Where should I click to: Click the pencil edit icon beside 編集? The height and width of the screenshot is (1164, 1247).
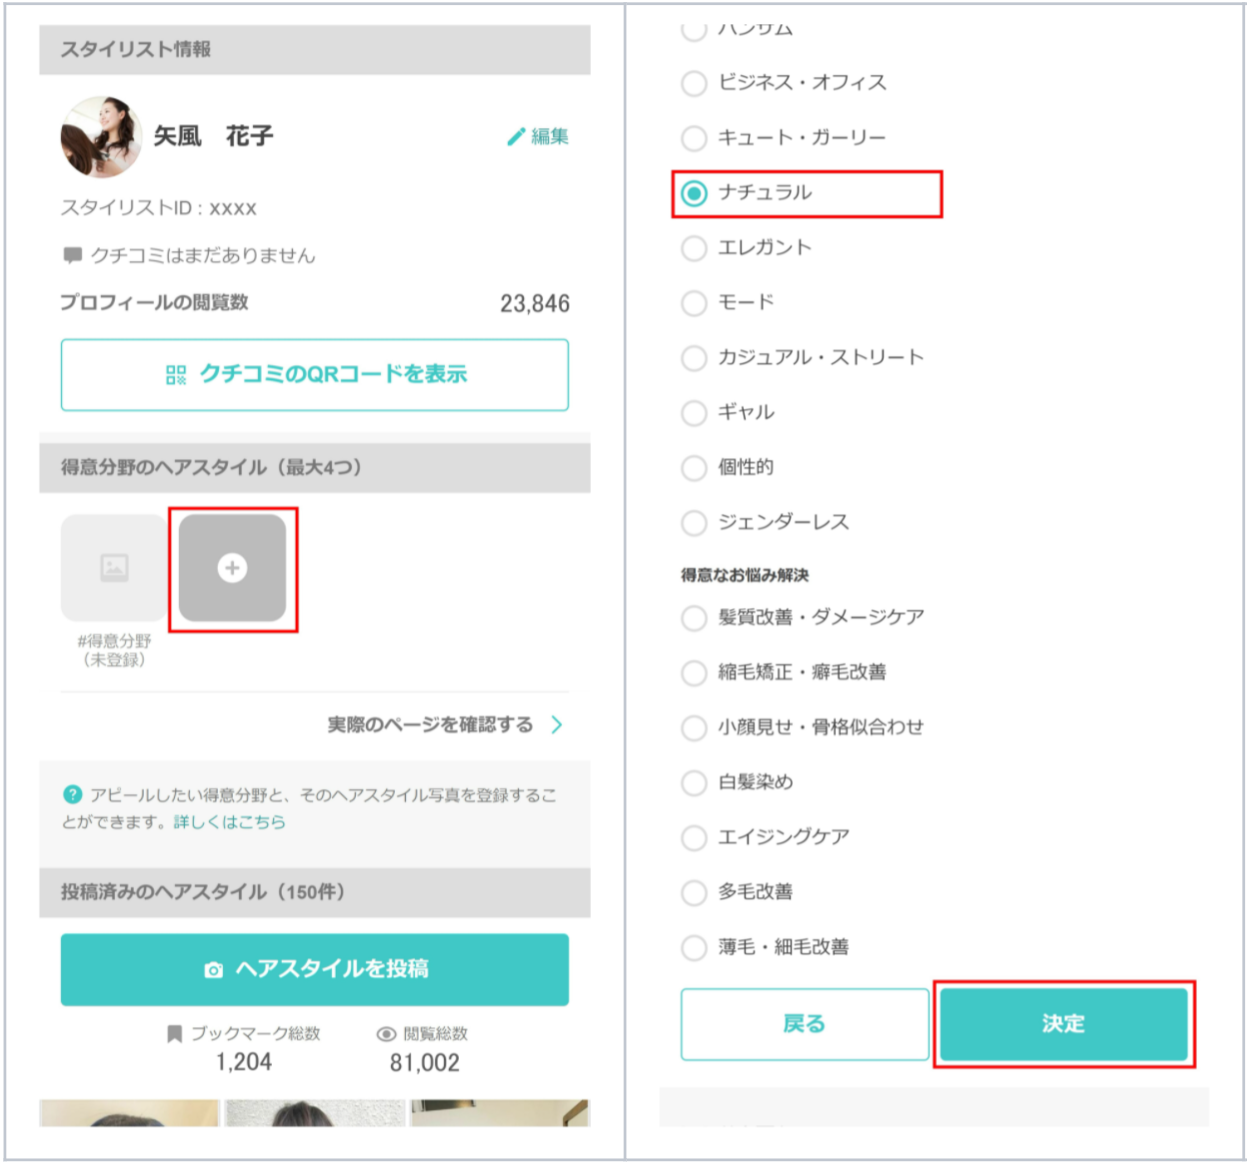pyautogui.click(x=516, y=137)
